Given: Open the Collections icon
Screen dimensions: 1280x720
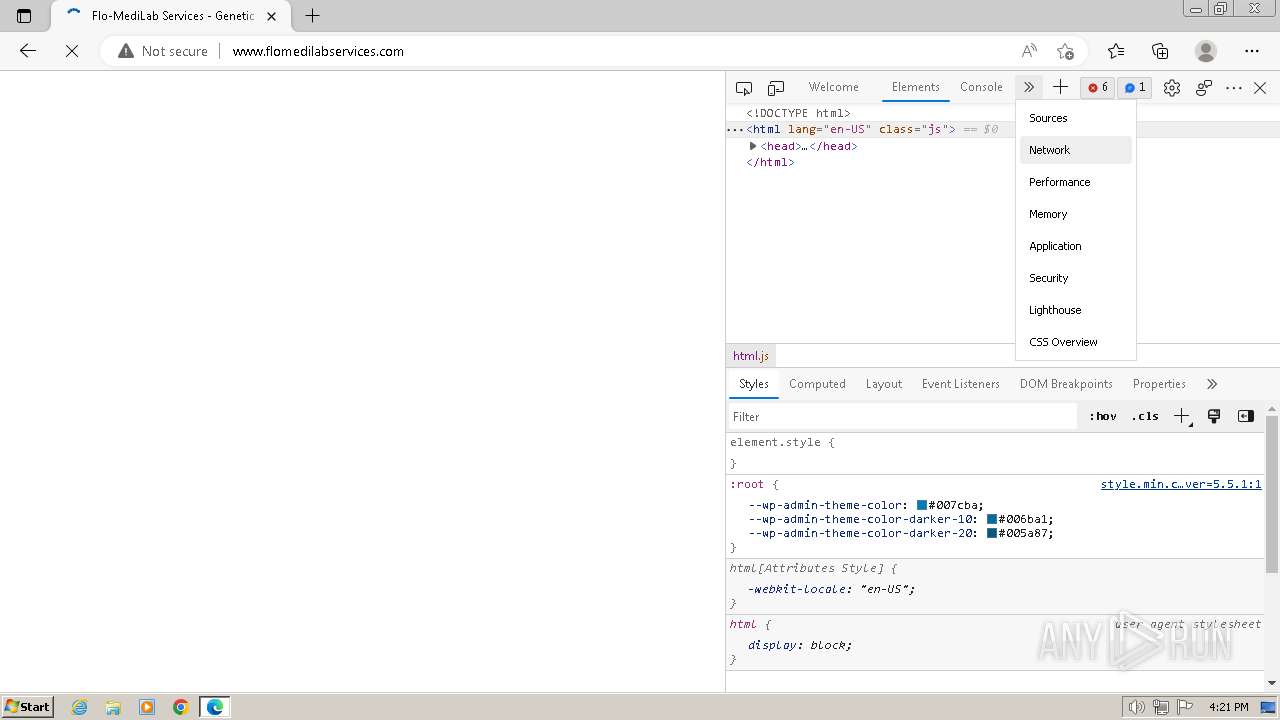Looking at the screenshot, I should (1160, 51).
